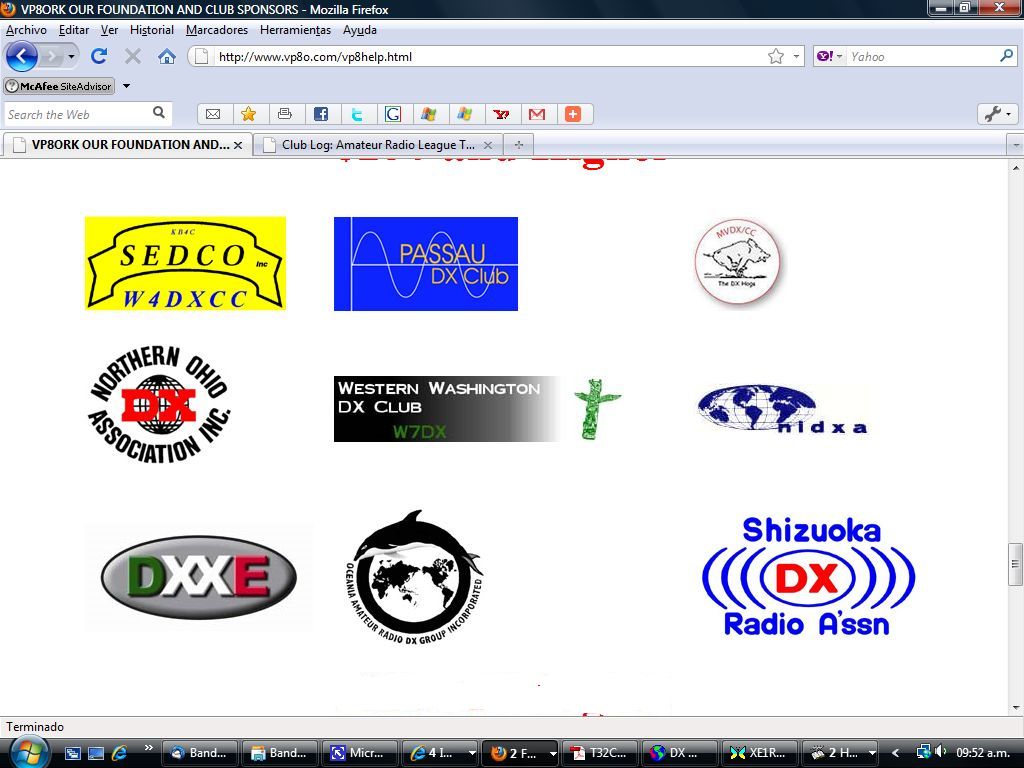This screenshot has height=768, width=1024.
Task: Go to the Home page icon
Action: pyautogui.click(x=167, y=56)
